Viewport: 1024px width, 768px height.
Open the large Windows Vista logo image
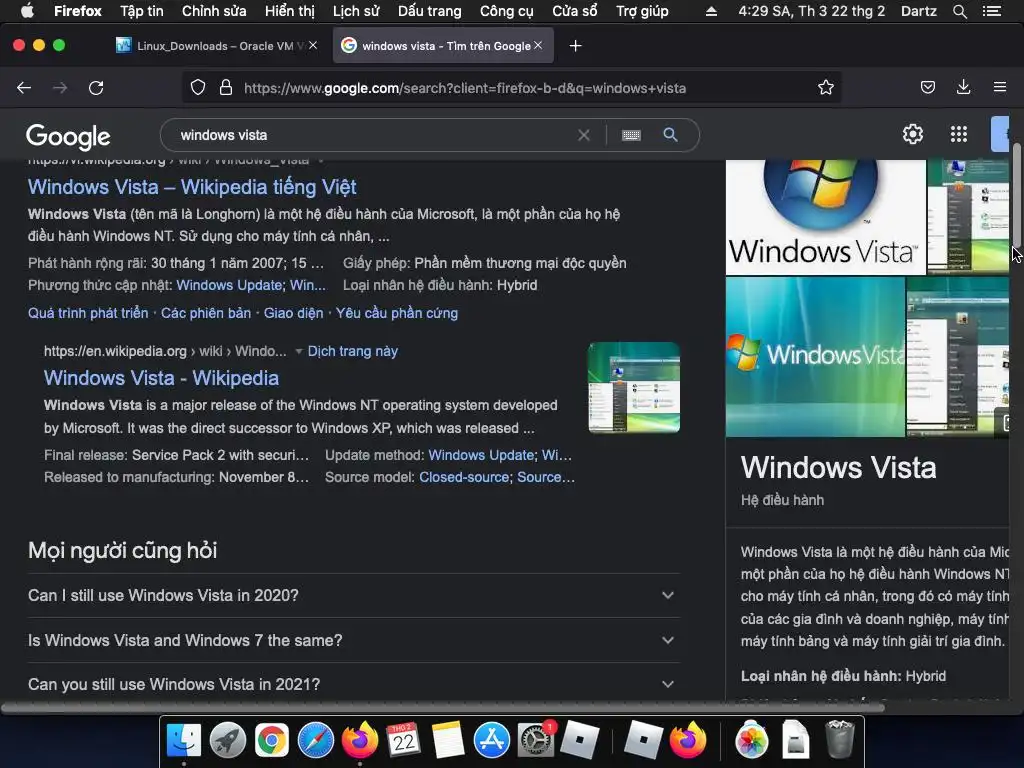[825, 217]
